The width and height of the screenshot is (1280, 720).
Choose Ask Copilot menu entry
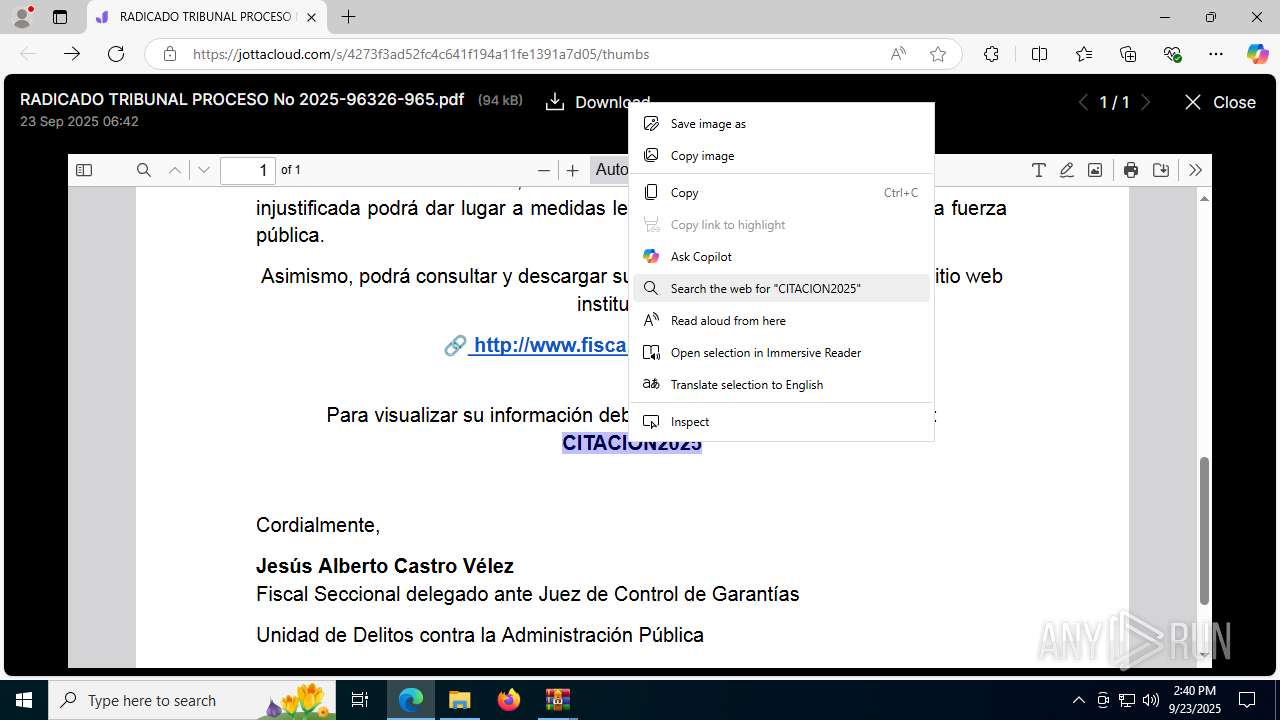point(781,257)
